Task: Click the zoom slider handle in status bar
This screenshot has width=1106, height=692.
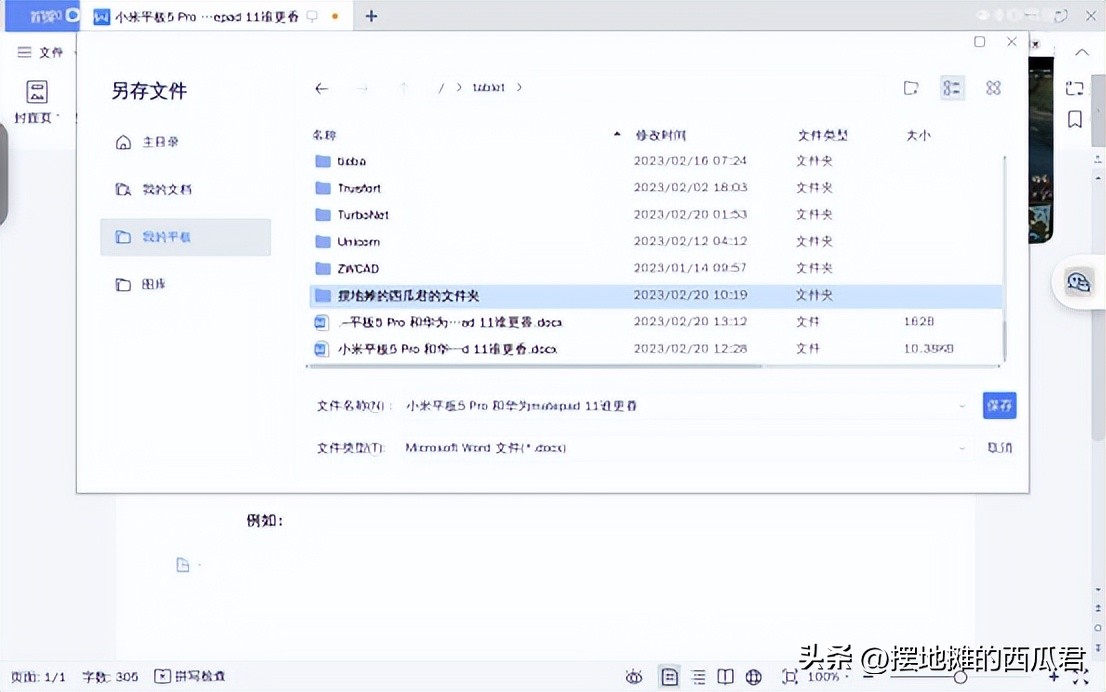Action: (x=960, y=677)
